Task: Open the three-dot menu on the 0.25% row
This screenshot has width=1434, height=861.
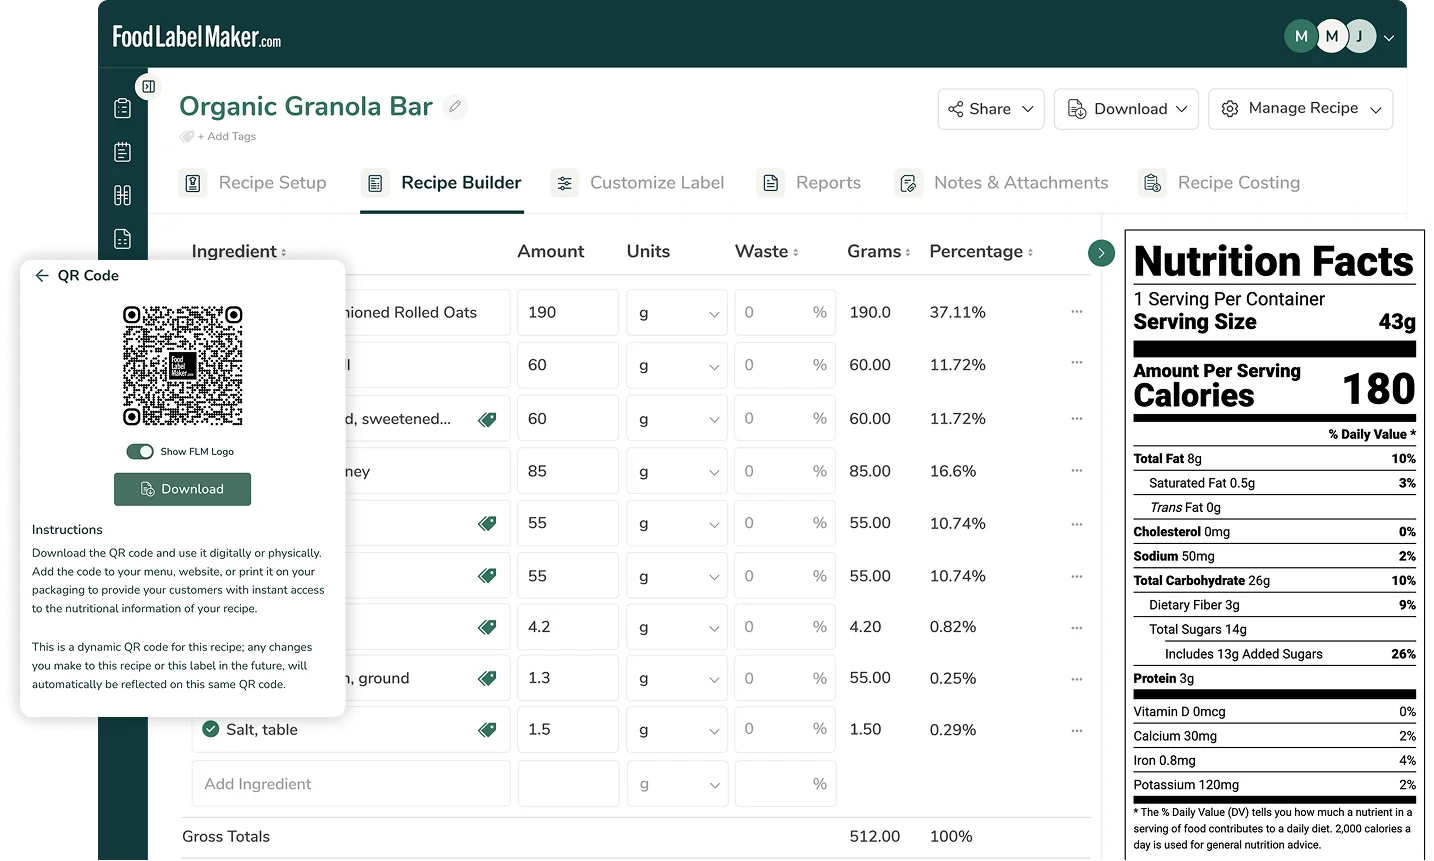Action: (x=1077, y=678)
